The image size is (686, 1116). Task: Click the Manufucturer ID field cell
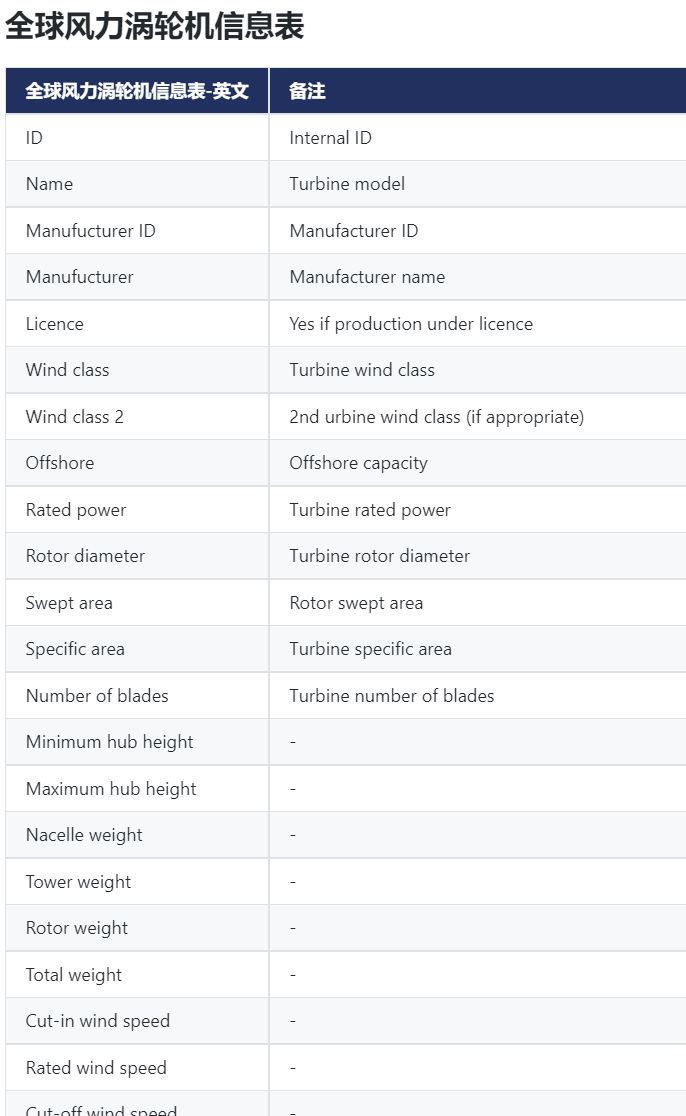click(91, 231)
